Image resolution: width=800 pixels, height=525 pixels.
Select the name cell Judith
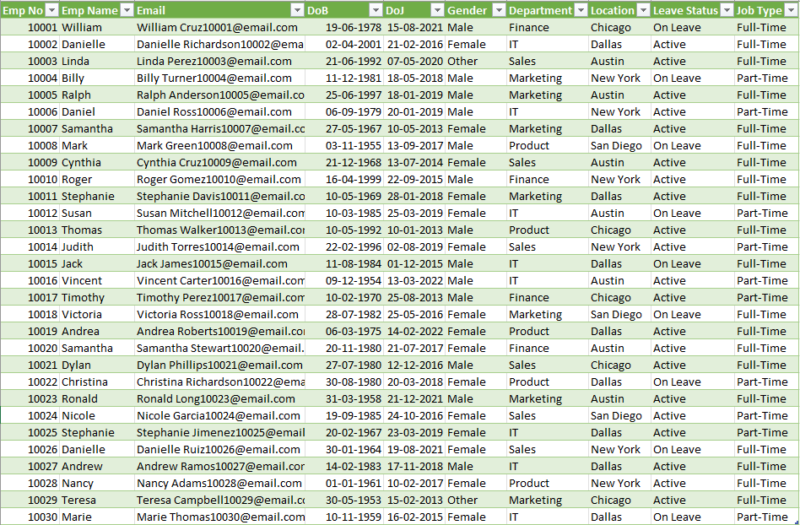pos(97,246)
